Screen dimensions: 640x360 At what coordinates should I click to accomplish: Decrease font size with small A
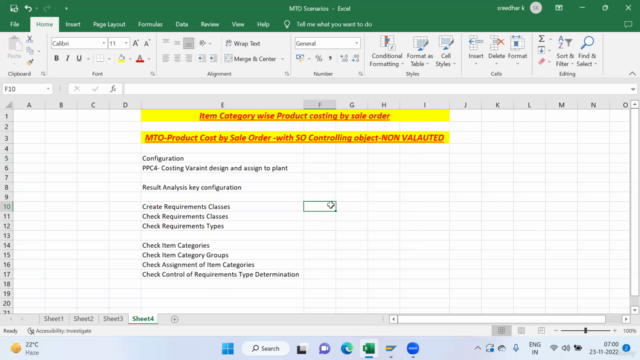pyautogui.click(x=147, y=43)
